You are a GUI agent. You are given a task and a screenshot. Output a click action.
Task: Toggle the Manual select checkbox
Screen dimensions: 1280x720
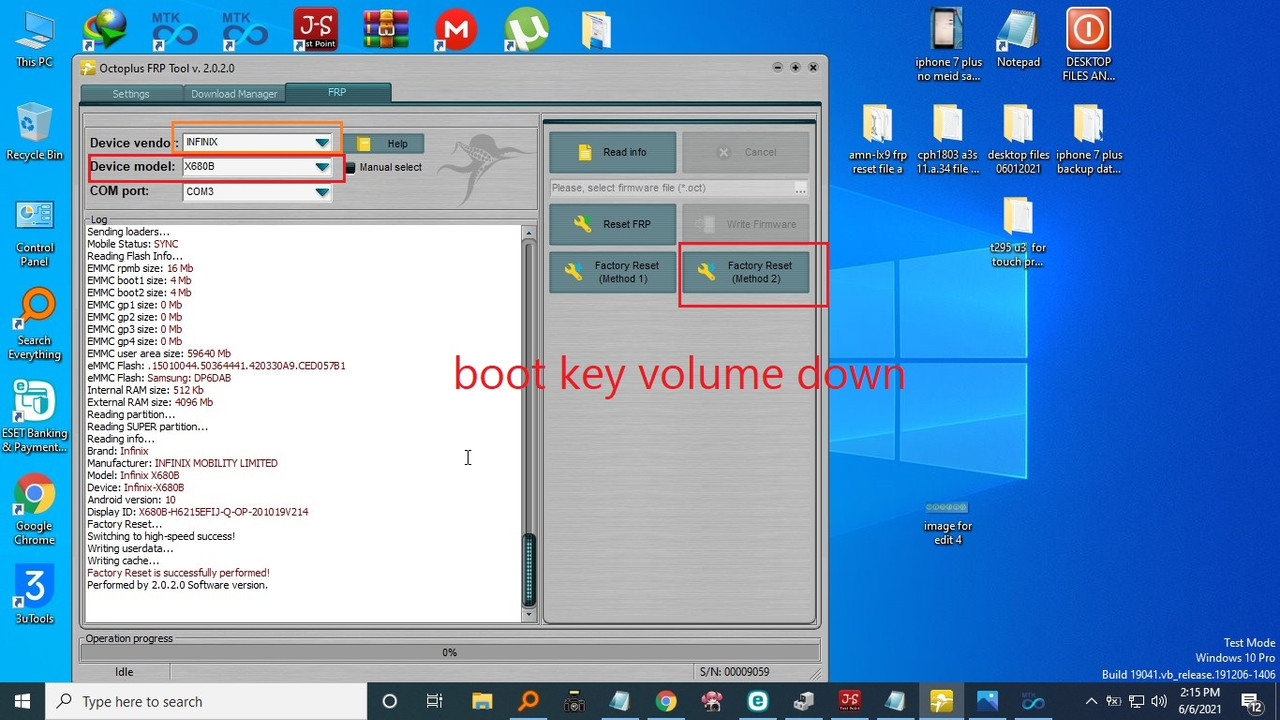click(350, 167)
